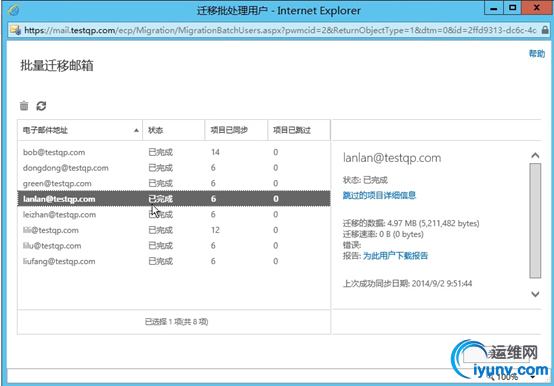
Task: Close the Internet Explorer window
Action: (537, 8)
